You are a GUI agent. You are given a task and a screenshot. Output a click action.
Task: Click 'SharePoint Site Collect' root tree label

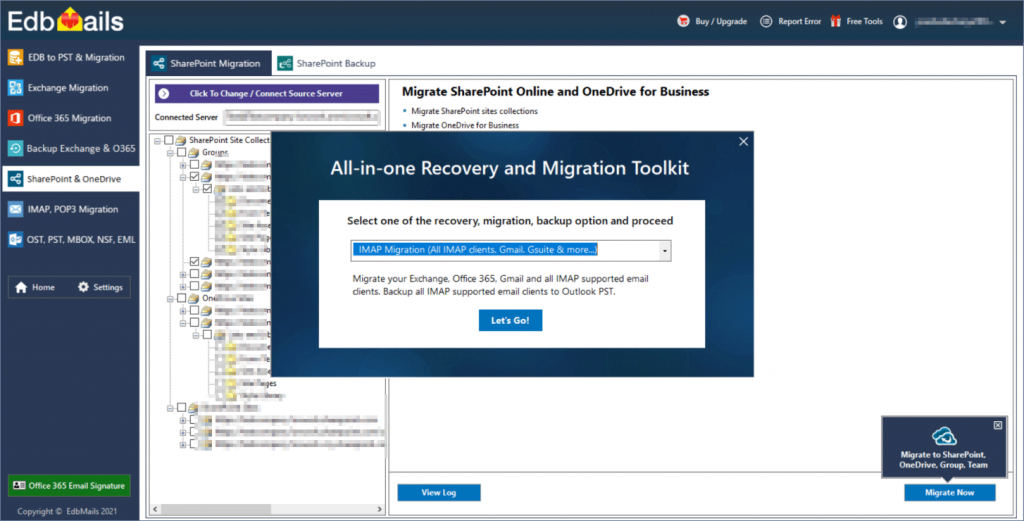229,140
